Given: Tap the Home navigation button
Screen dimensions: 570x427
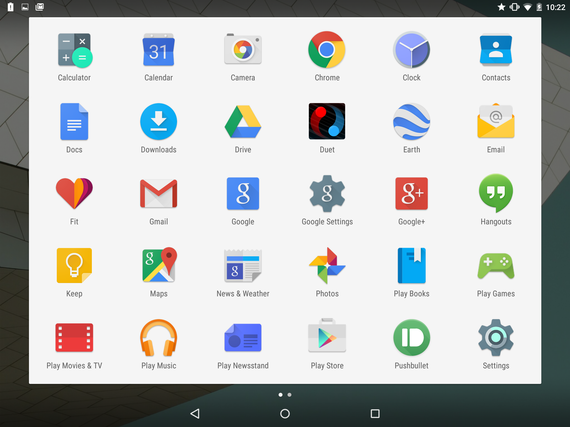Looking at the screenshot, I should (x=285, y=414).
